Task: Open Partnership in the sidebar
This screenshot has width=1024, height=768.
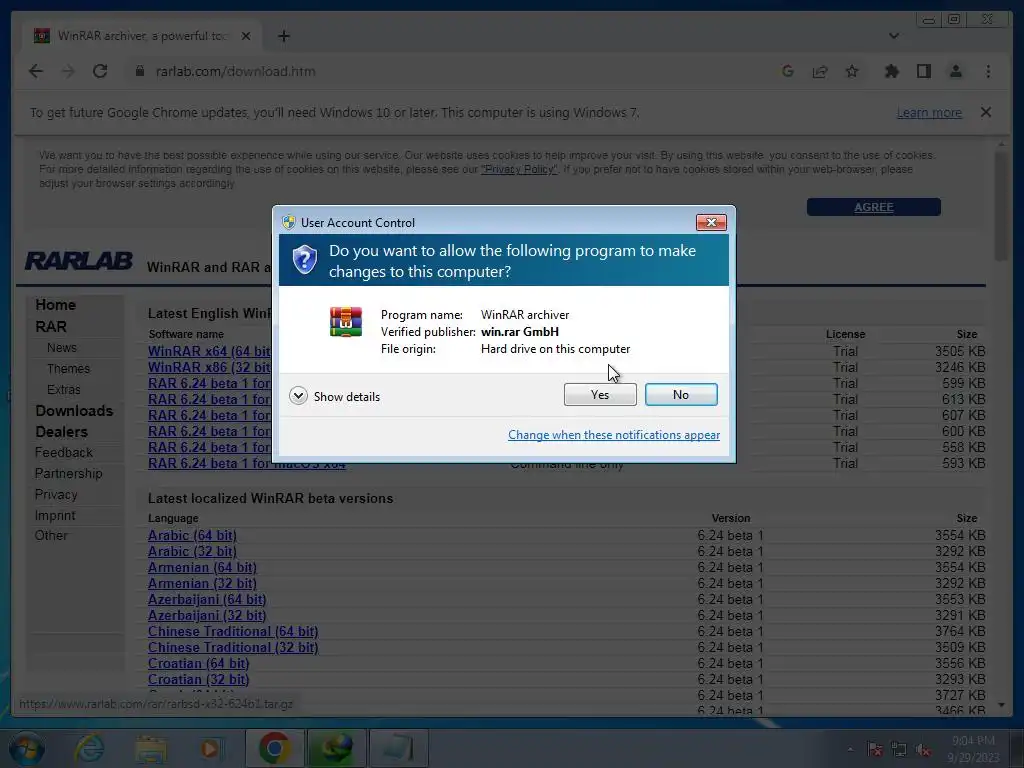Action: click(x=69, y=473)
